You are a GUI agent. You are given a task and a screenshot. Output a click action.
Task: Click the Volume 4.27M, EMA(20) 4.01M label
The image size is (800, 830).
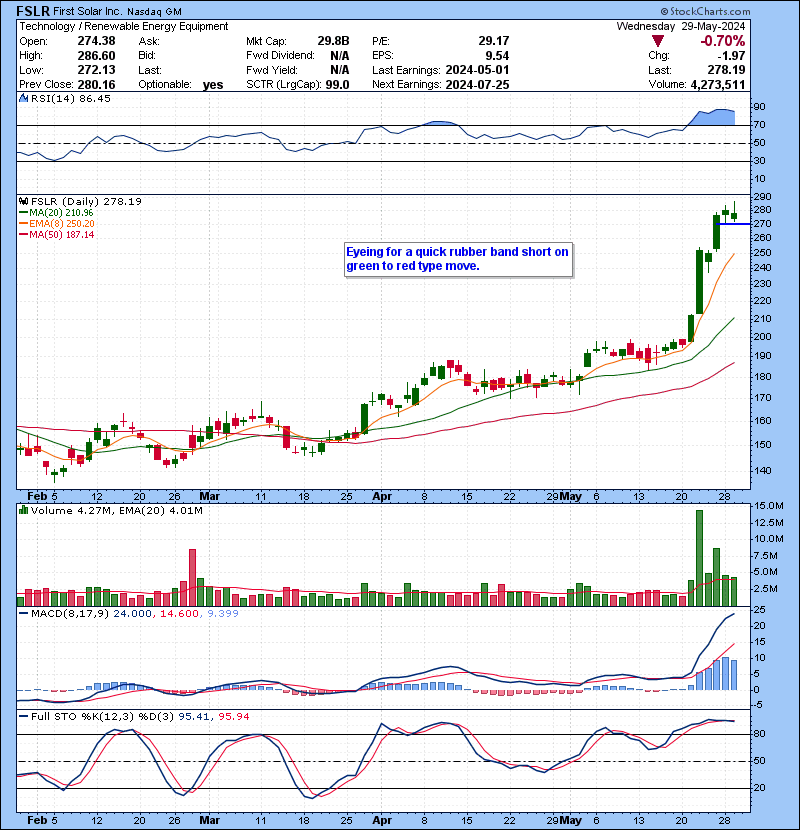(x=116, y=511)
